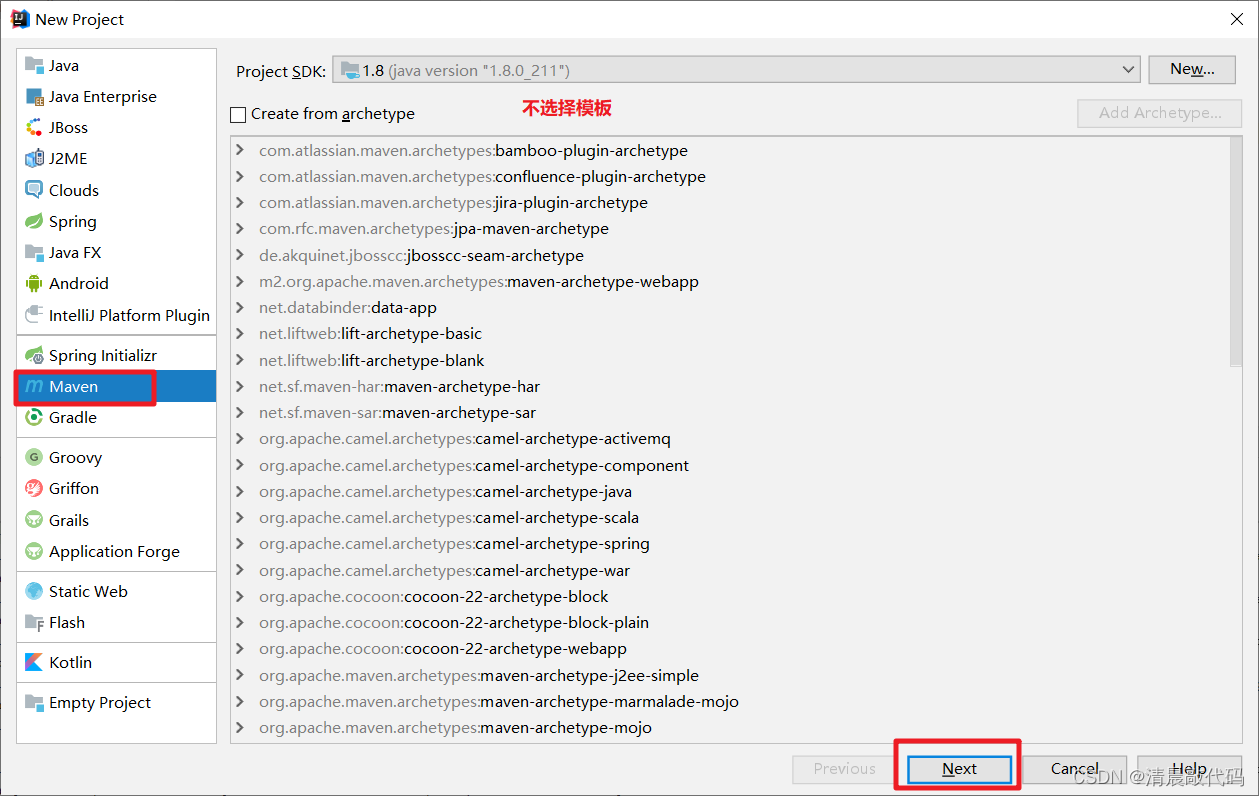Pick the JBoss project icon
1259x796 pixels.
click(34, 128)
